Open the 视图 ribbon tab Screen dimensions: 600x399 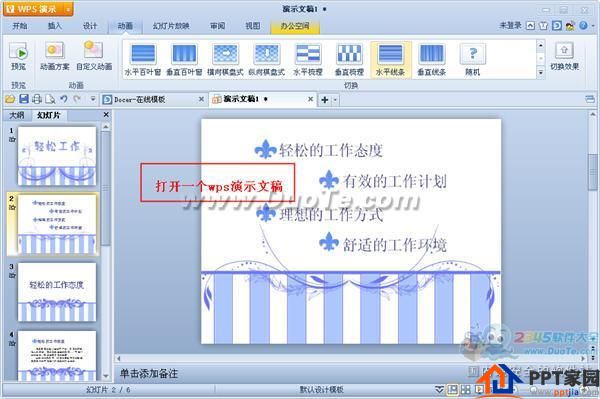point(253,26)
